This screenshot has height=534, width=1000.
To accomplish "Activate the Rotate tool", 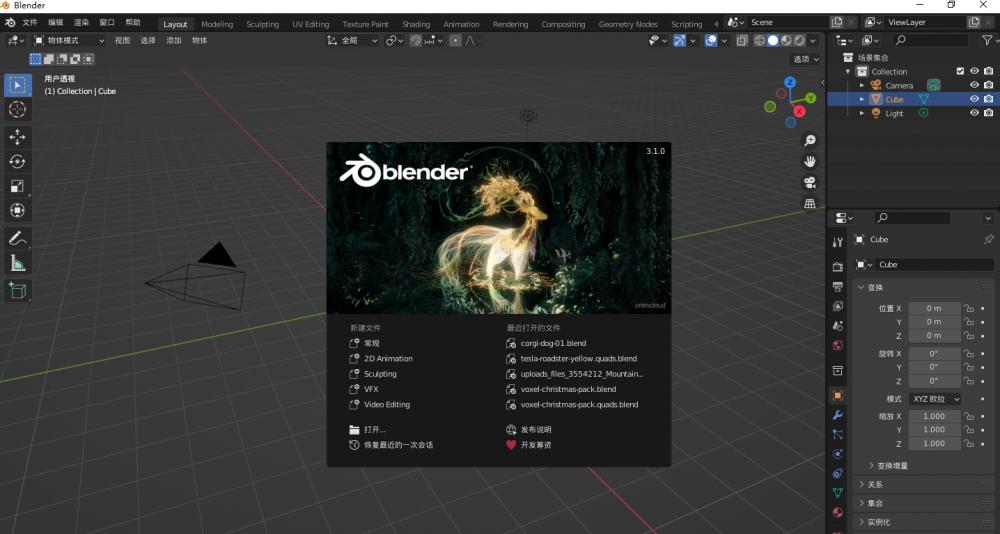I will coord(18,161).
